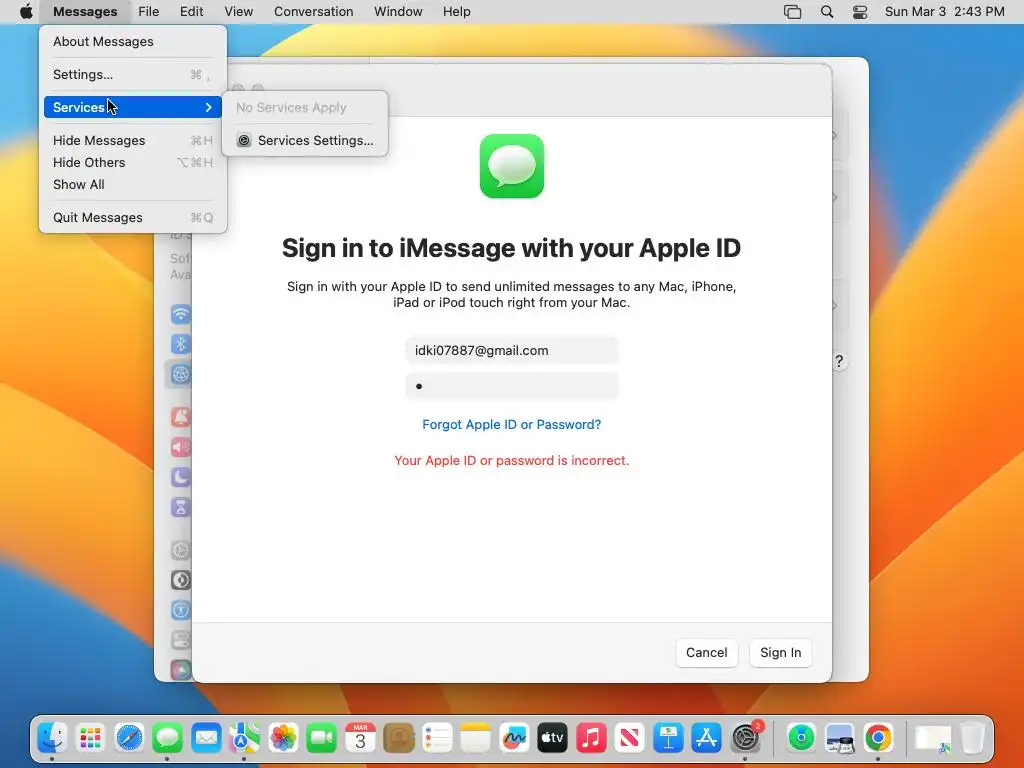Open the Help menu
The height and width of the screenshot is (768, 1024).
pyautogui.click(x=456, y=12)
